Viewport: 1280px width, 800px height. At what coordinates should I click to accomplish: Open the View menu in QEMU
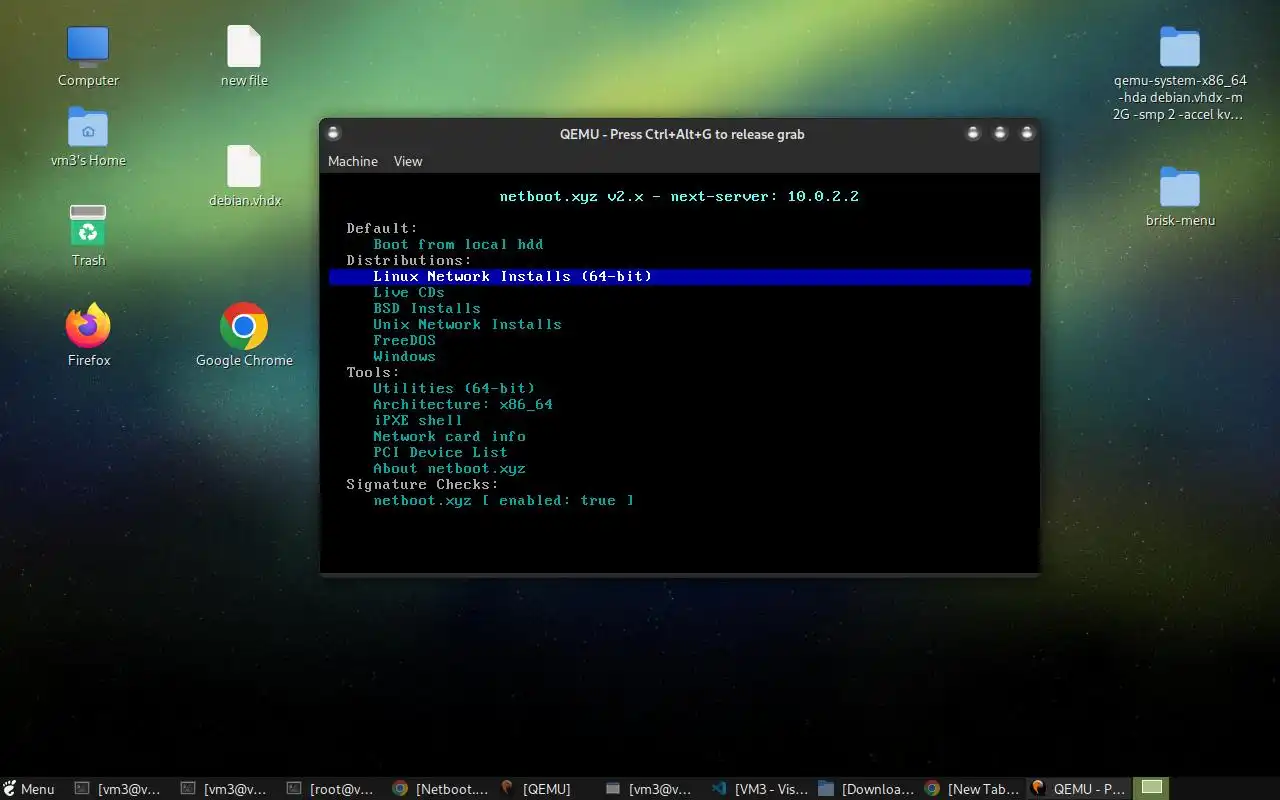click(x=408, y=161)
